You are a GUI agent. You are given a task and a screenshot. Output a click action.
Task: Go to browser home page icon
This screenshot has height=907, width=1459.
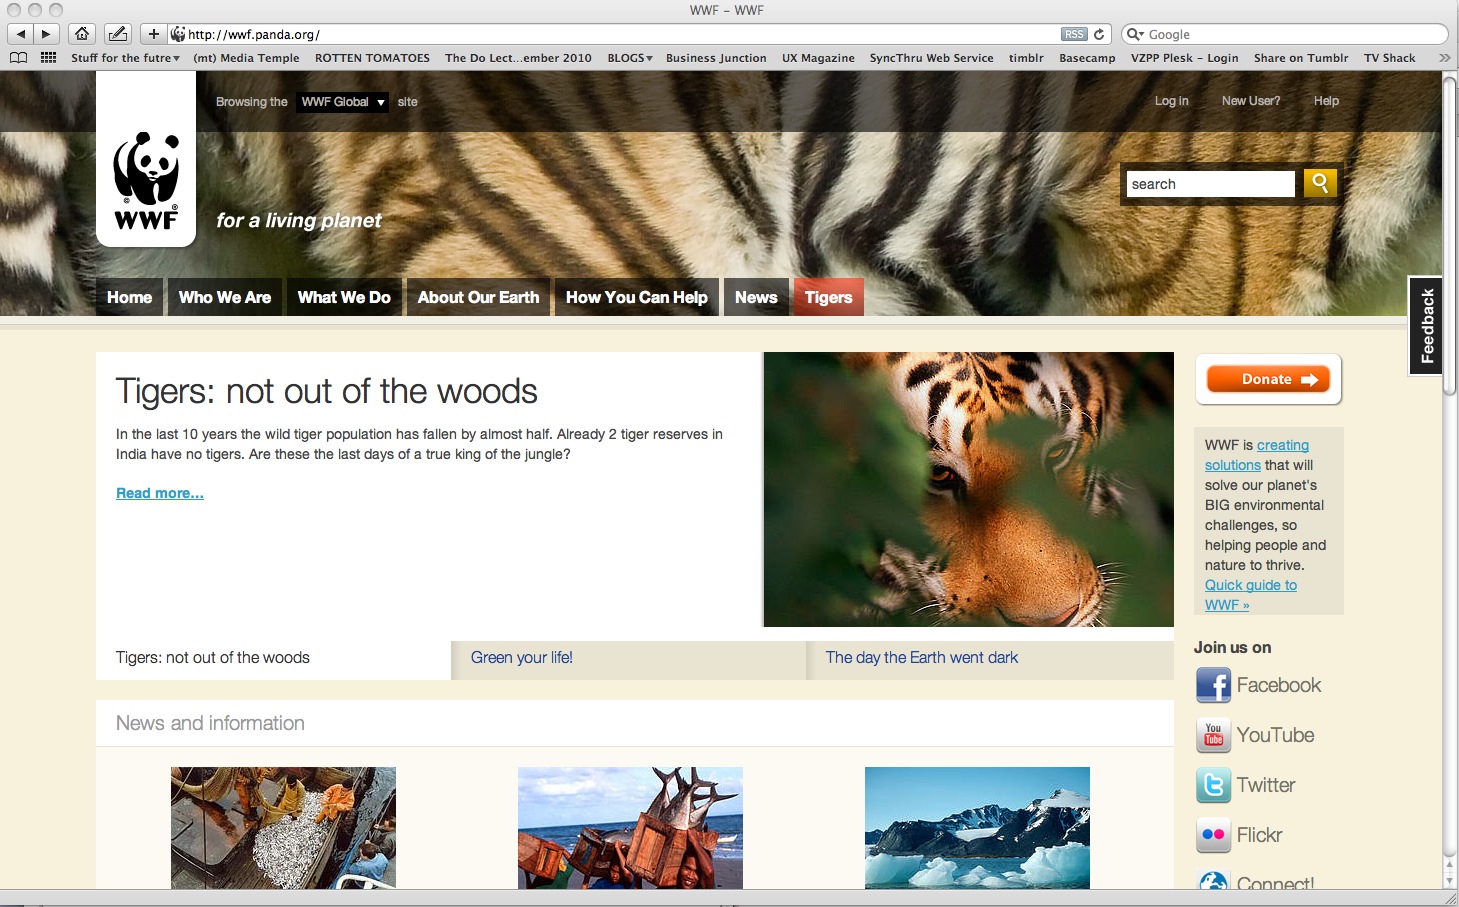(x=82, y=34)
